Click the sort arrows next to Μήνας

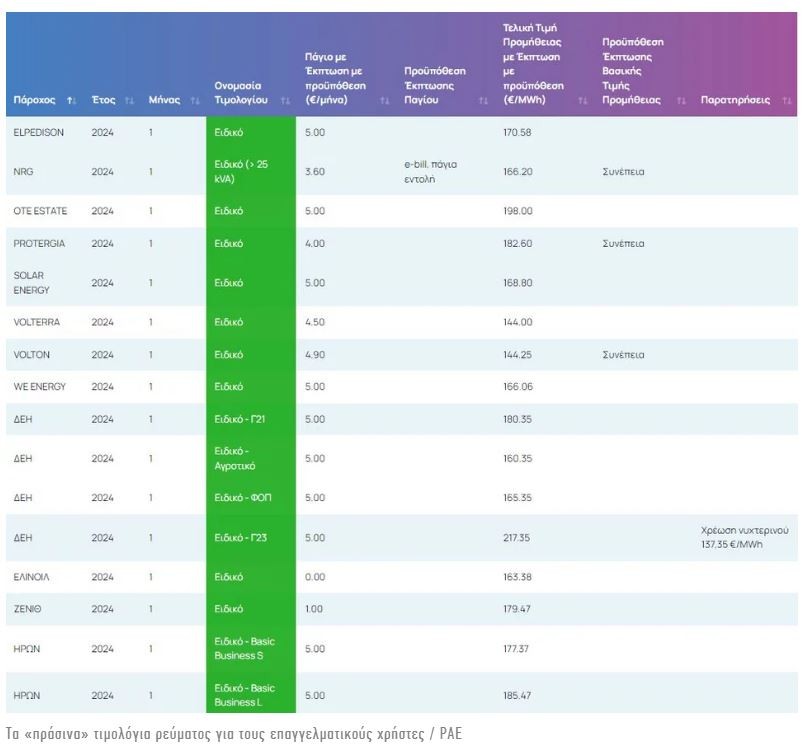click(x=195, y=101)
